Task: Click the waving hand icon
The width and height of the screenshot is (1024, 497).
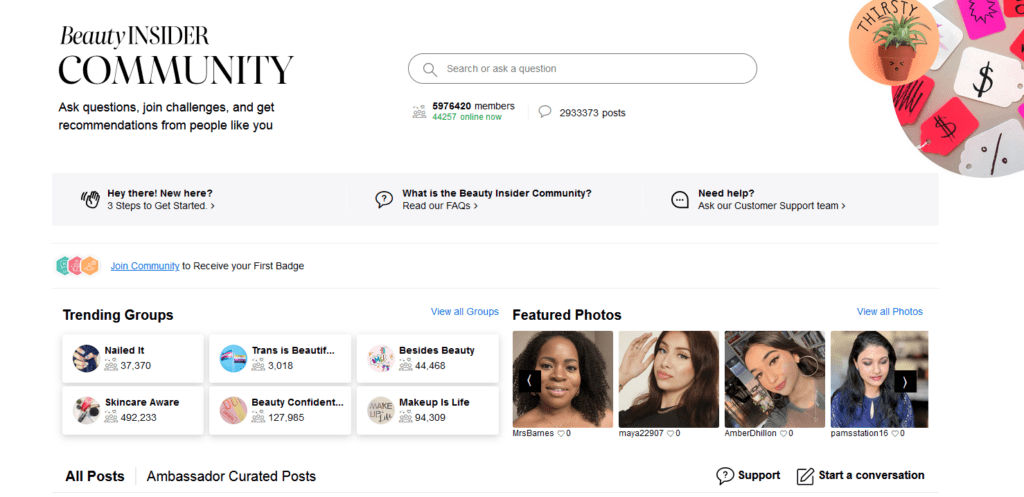Action: [x=90, y=199]
